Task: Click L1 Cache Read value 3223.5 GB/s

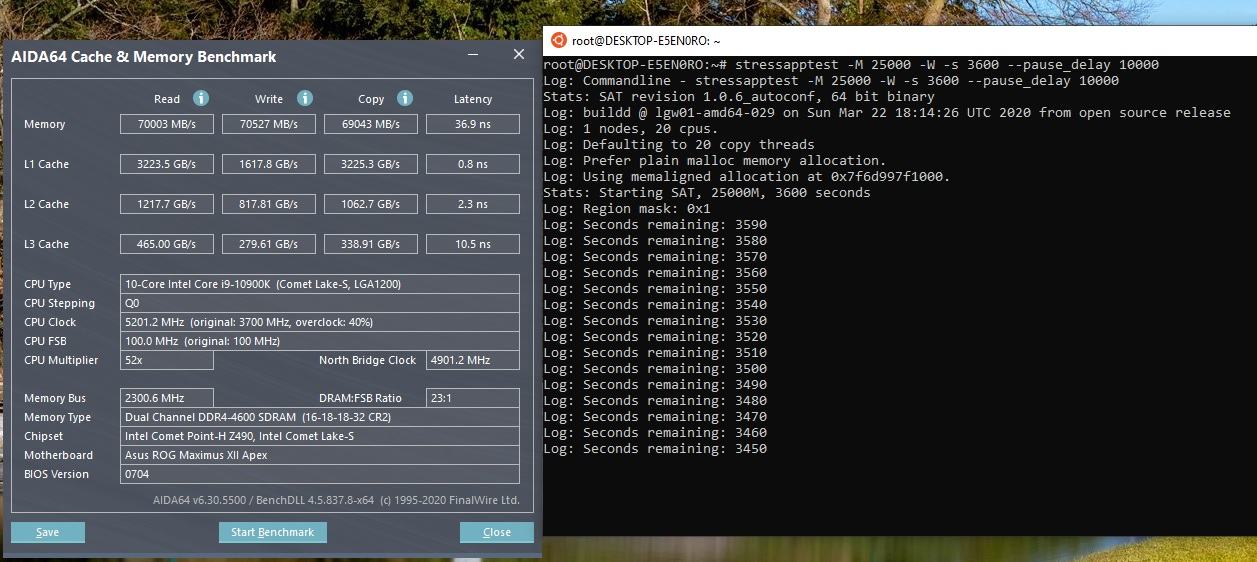Action: click(x=167, y=164)
